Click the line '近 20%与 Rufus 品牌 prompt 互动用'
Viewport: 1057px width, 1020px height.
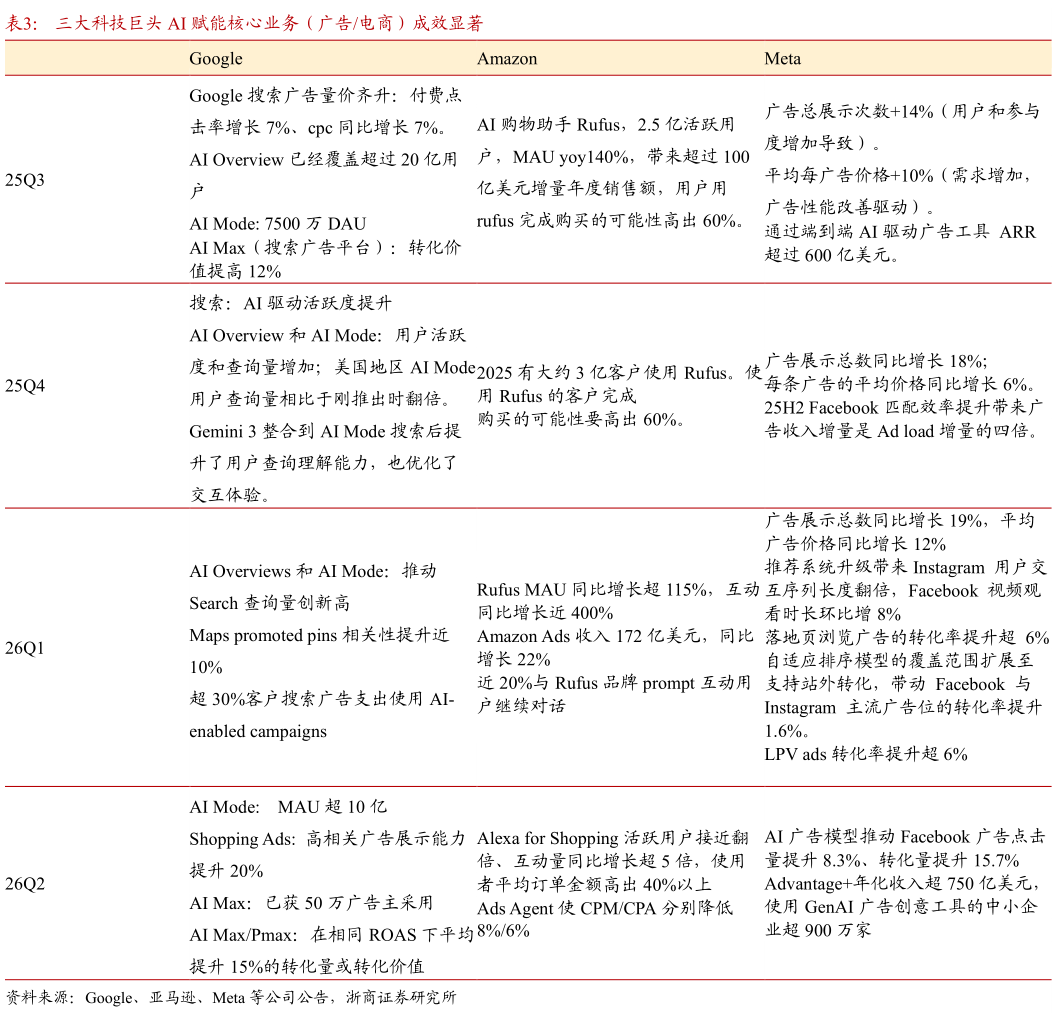[x=613, y=682]
